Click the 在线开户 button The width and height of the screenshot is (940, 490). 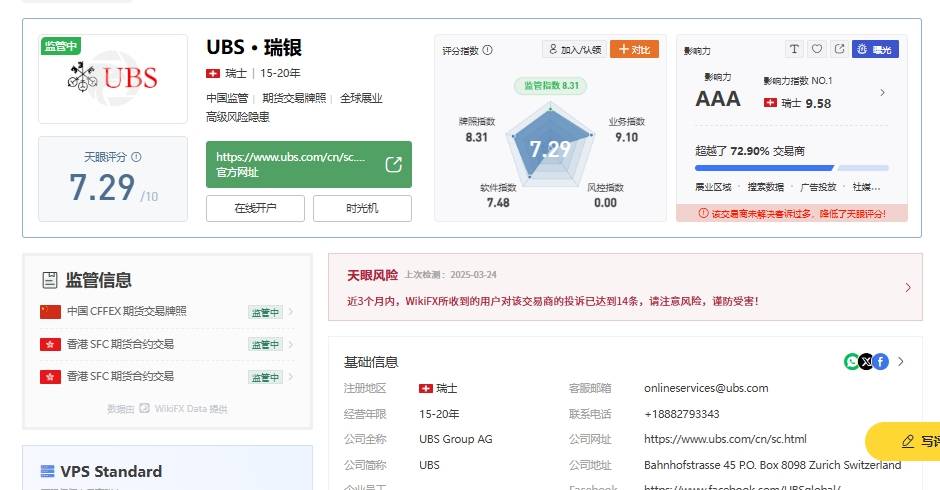click(x=255, y=208)
